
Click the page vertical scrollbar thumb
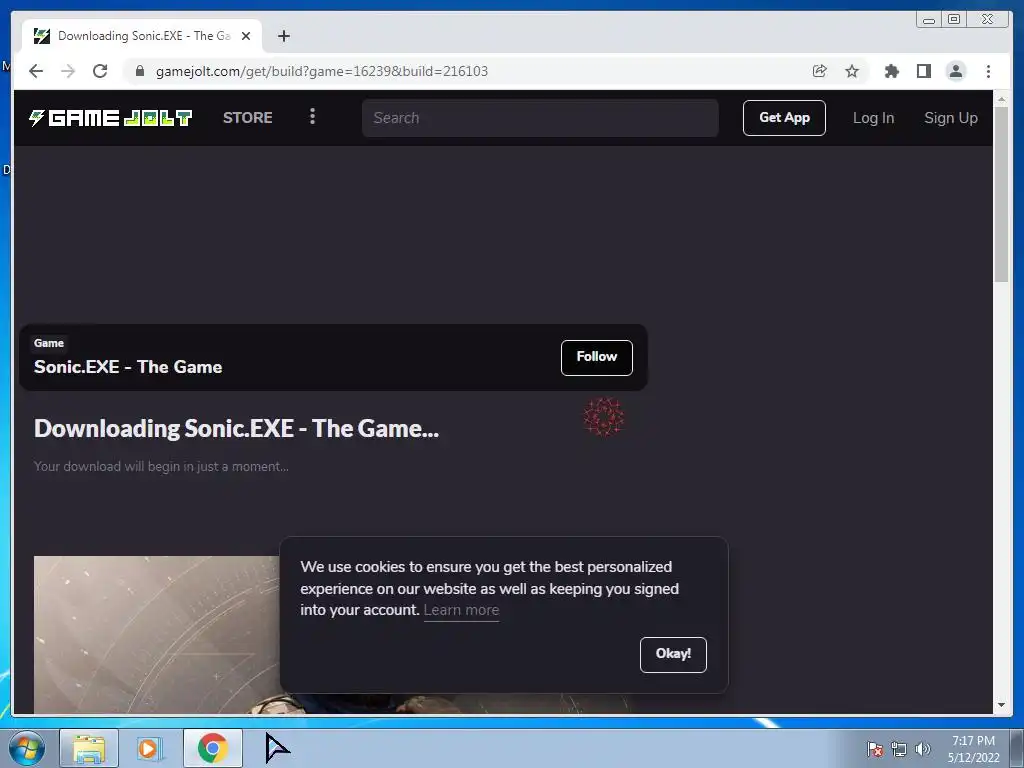coord(1001,195)
